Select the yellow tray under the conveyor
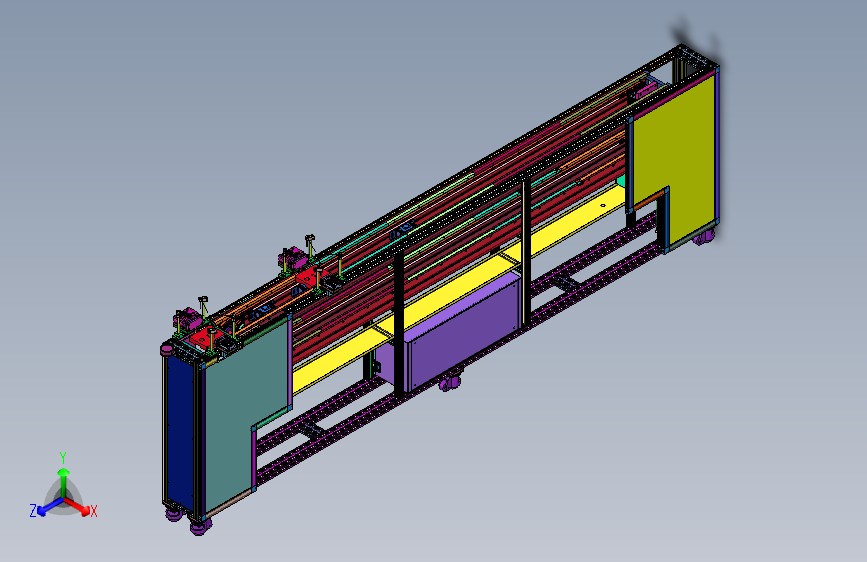Screen dimensions: 867x562 click(x=459, y=288)
